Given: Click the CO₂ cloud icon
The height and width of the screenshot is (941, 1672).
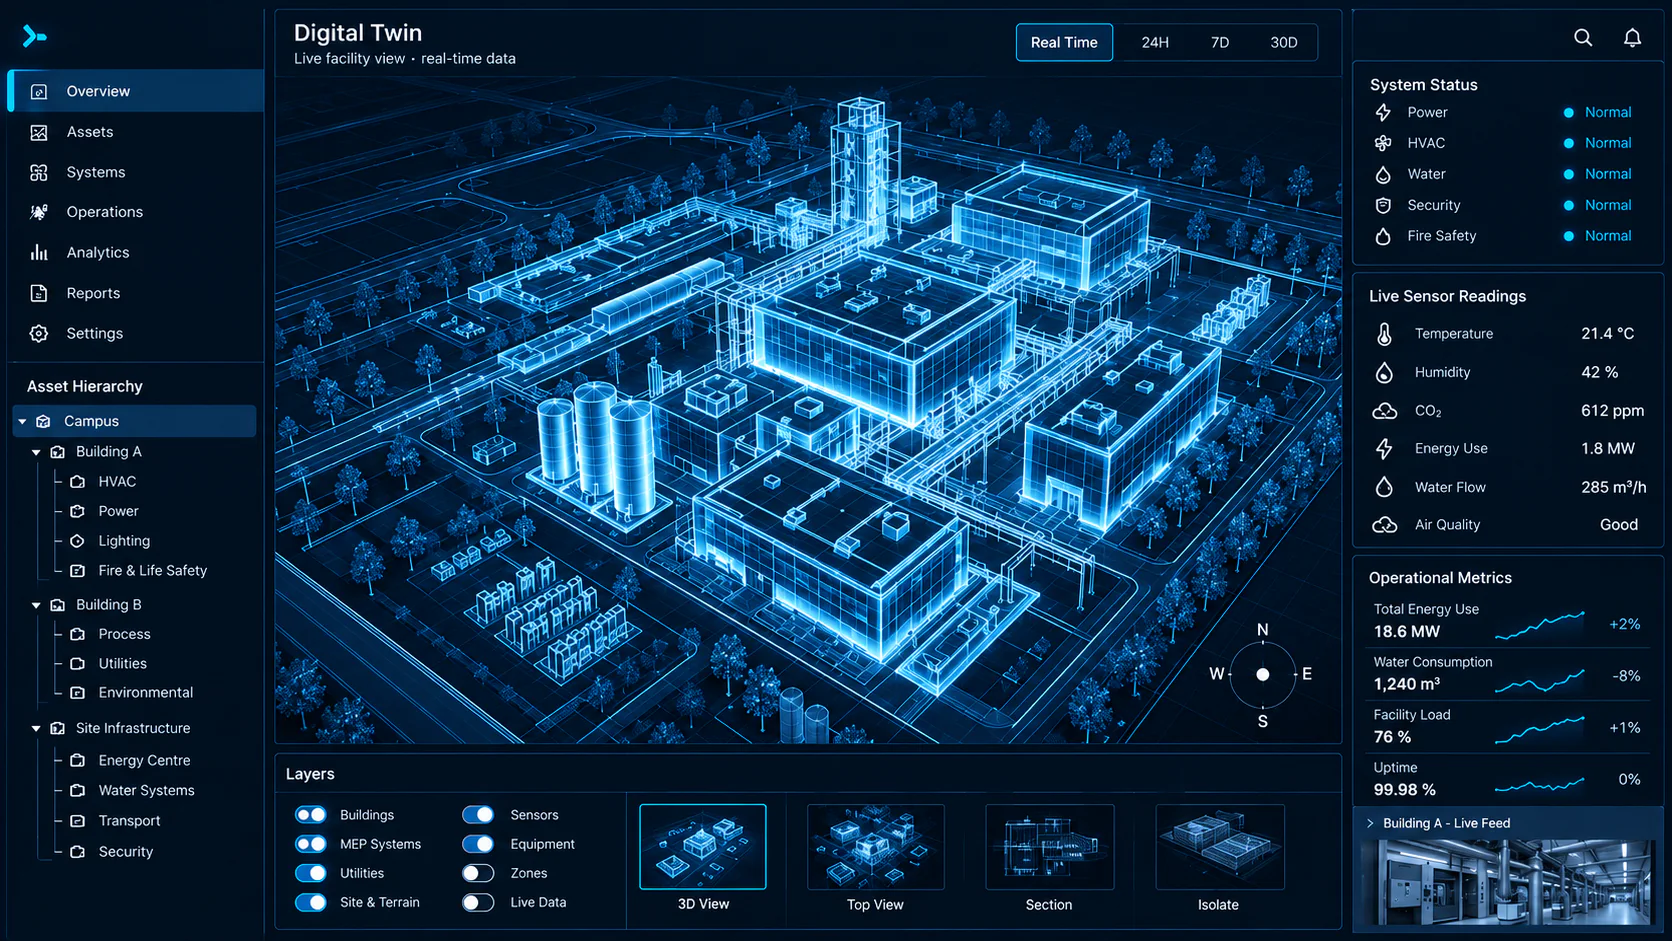Looking at the screenshot, I should click(1384, 411).
